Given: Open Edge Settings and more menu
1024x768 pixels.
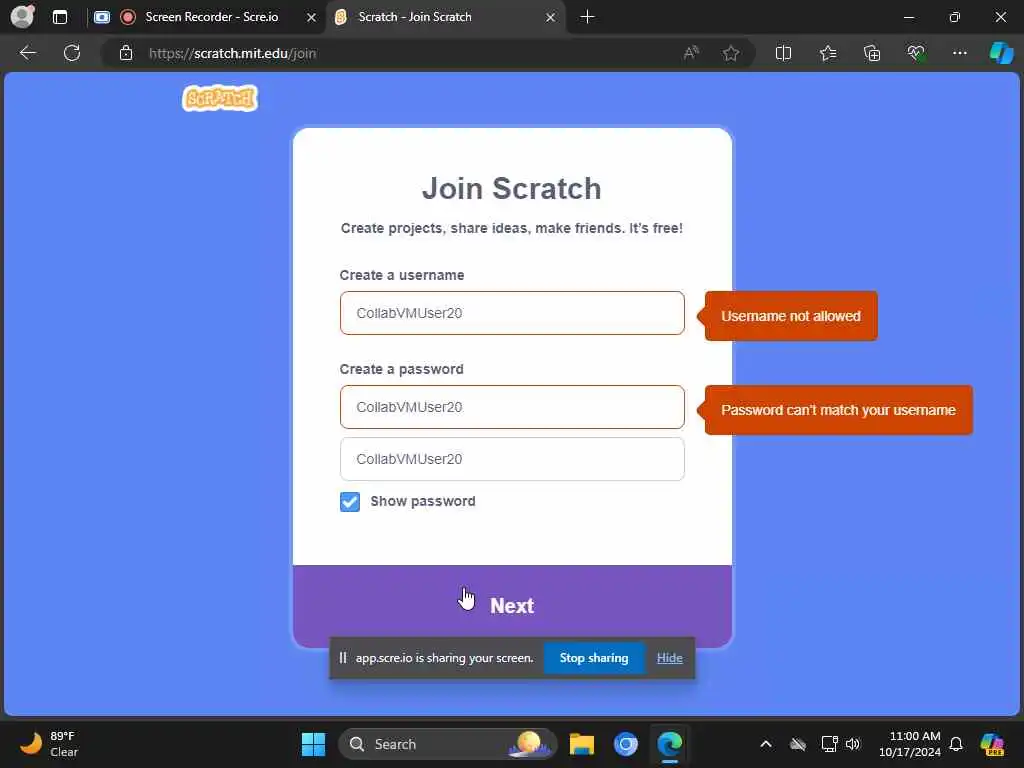Looking at the screenshot, I should tap(959, 53).
